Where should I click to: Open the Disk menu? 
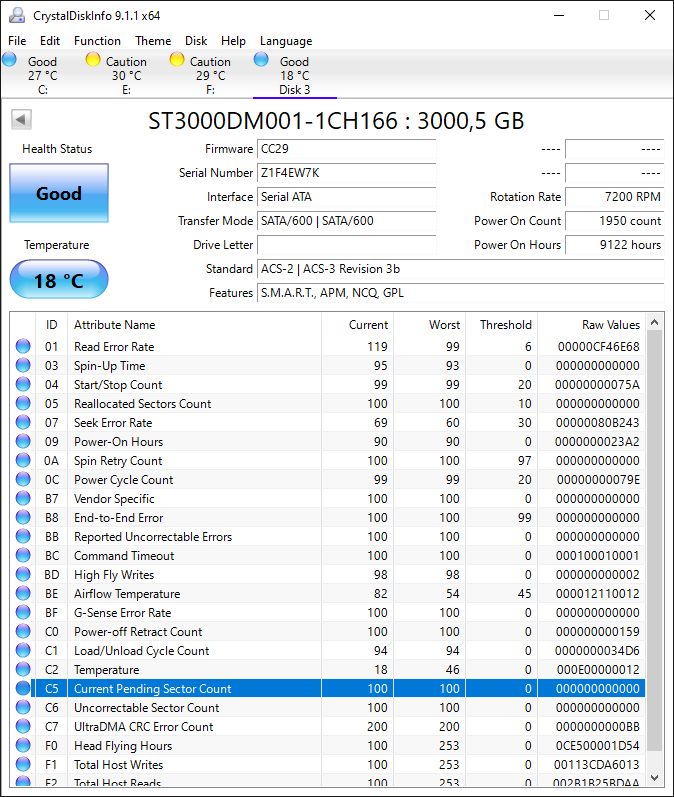click(x=196, y=41)
